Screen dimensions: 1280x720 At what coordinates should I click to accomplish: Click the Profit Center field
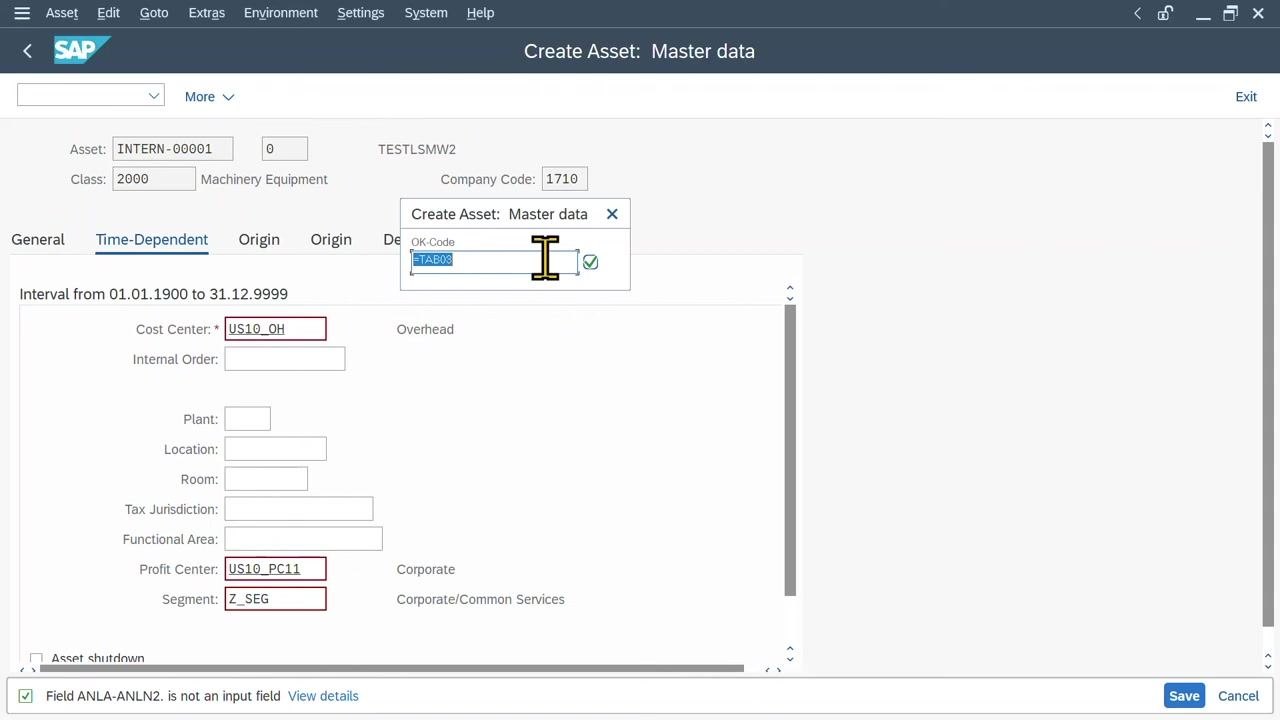pos(275,569)
